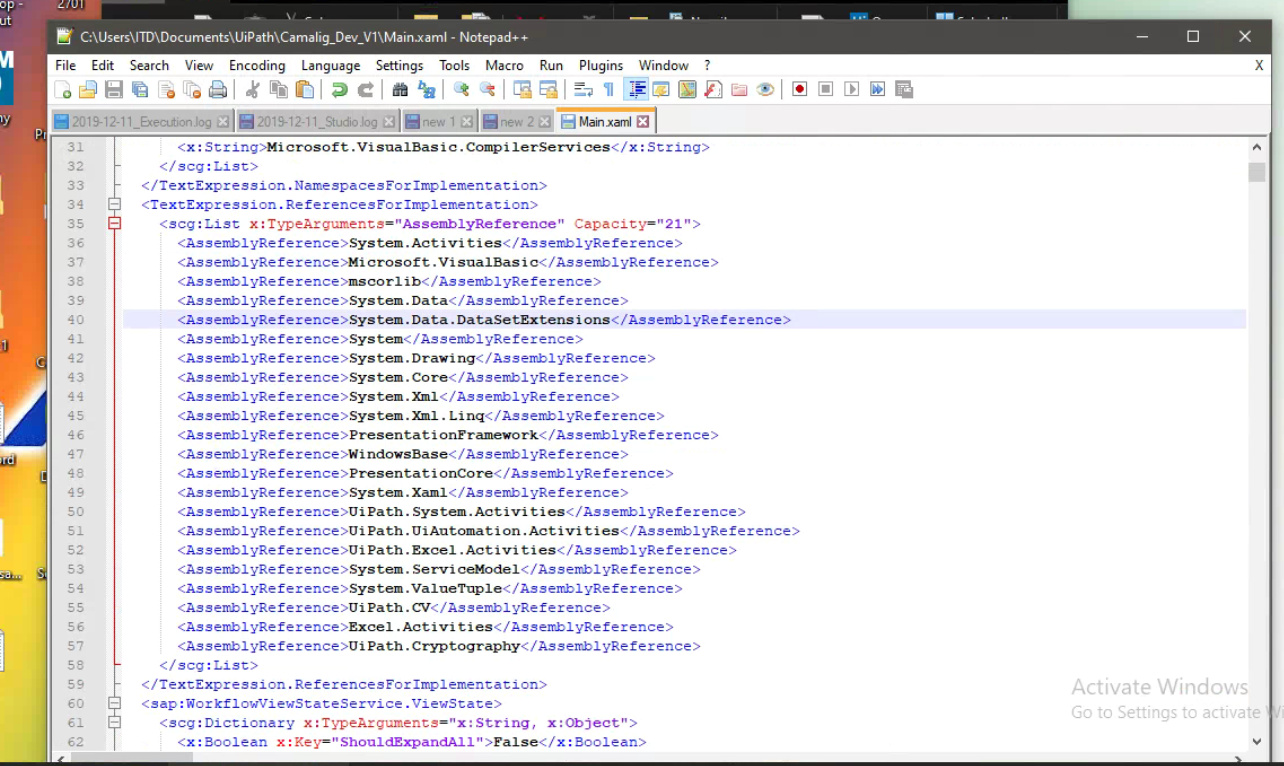The image size is (1284, 766).
Task: Collapse the fold marker on line 34
Action: click(114, 204)
